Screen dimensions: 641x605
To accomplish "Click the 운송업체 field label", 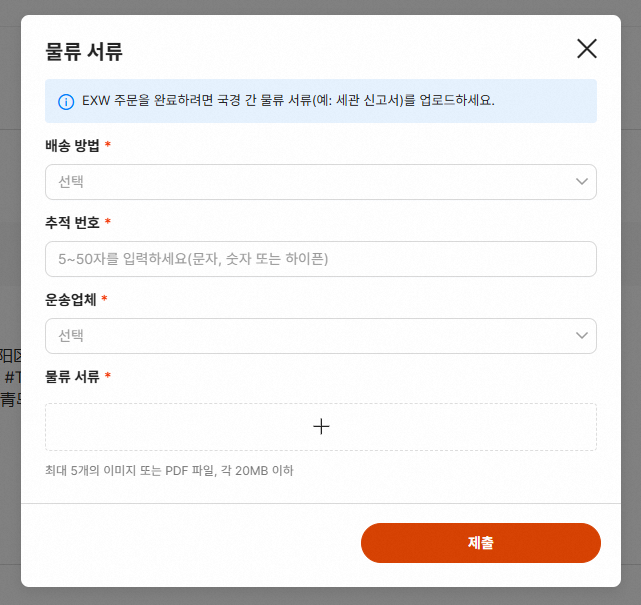I will [x=72, y=299].
